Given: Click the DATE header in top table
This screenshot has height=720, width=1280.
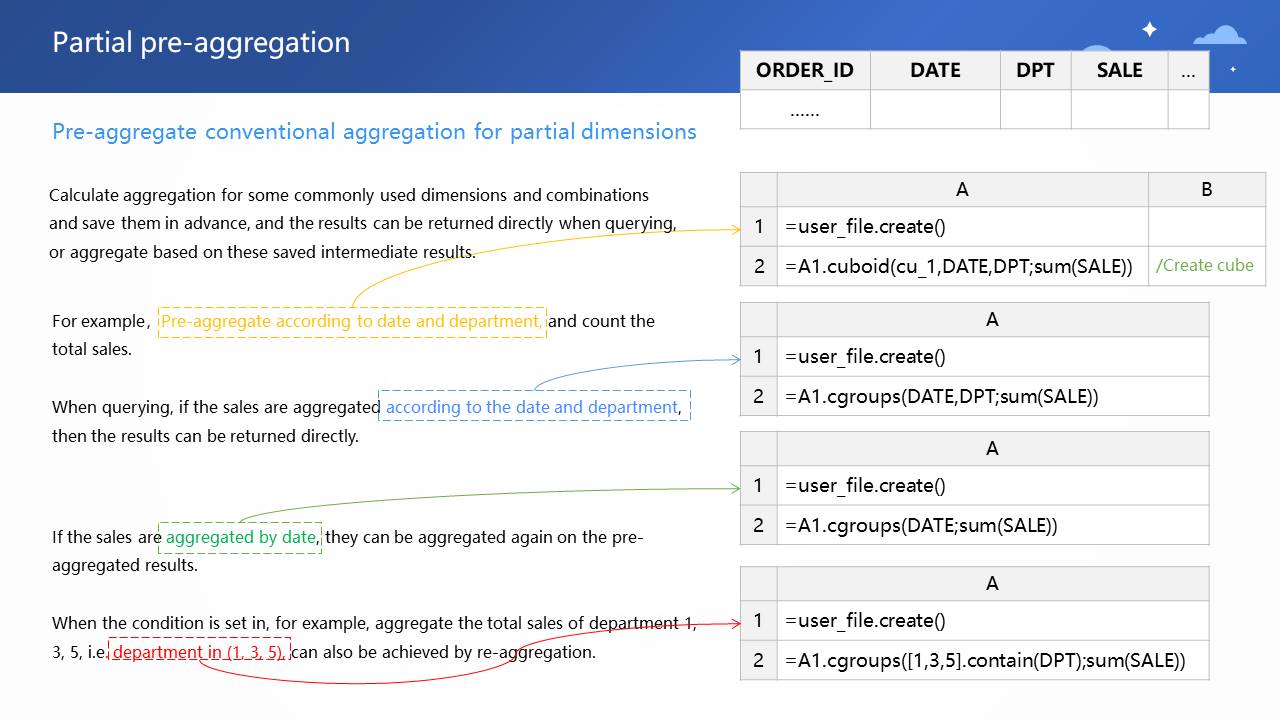Looking at the screenshot, I should 935,71.
